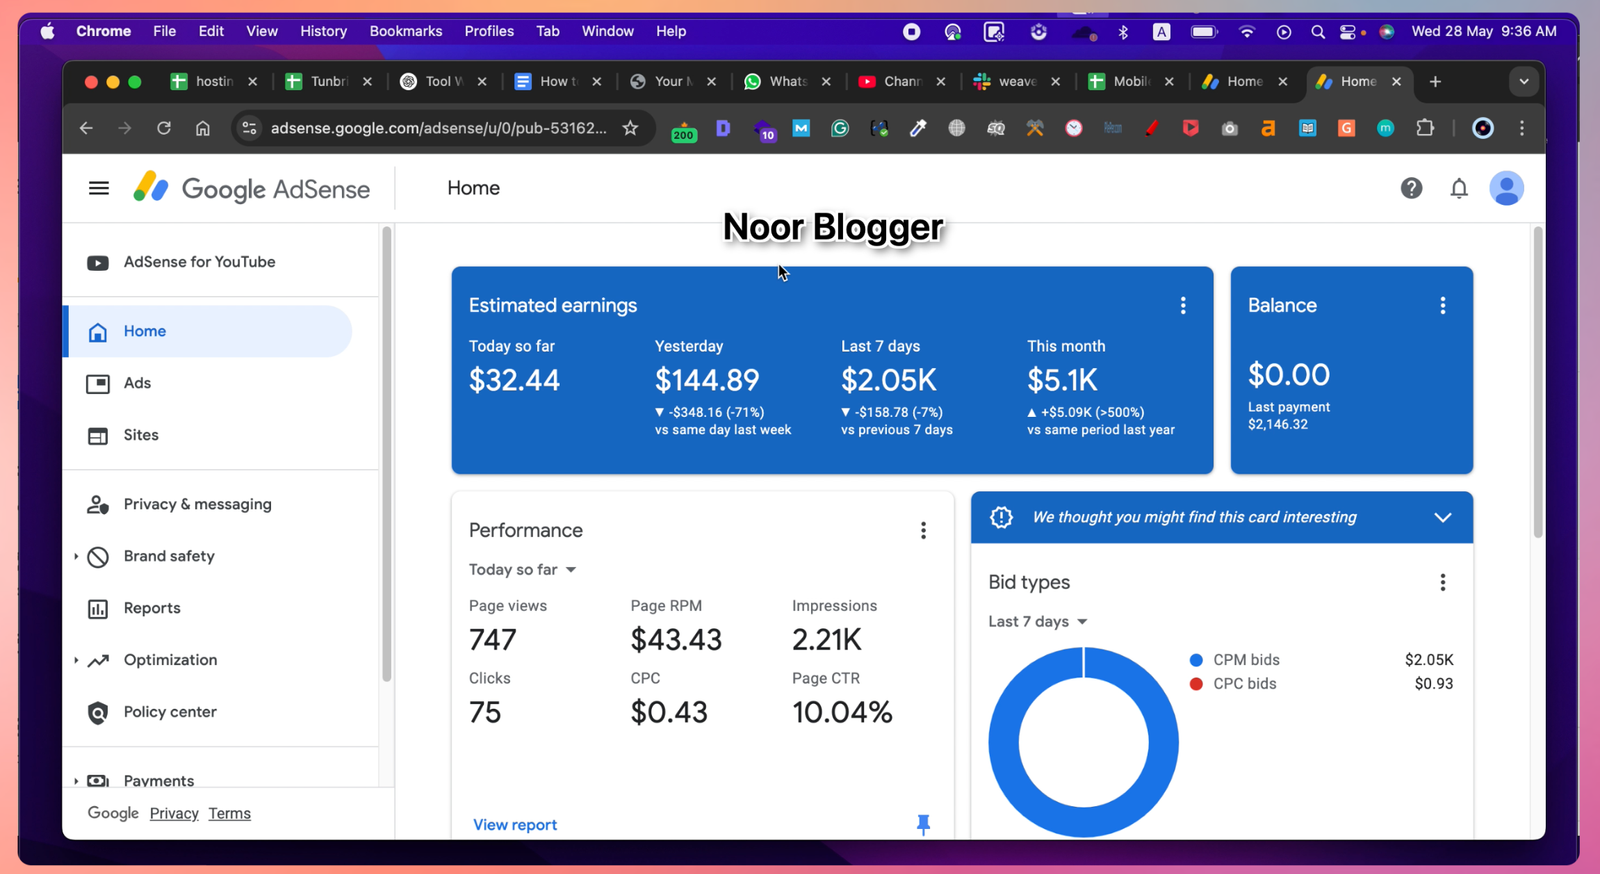Click the Amazon extension icon
This screenshot has height=874, width=1600.
tap(1268, 128)
